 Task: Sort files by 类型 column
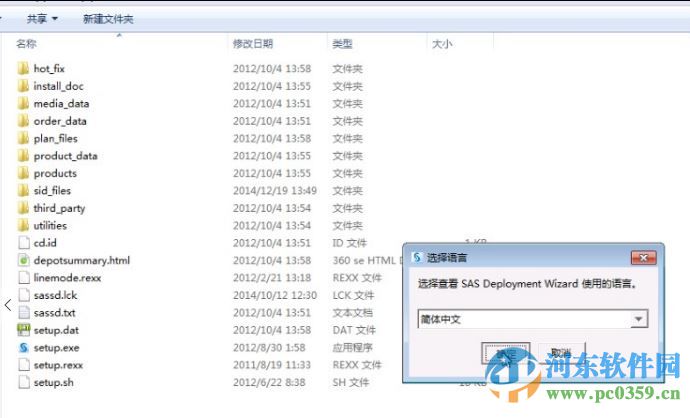pos(342,44)
